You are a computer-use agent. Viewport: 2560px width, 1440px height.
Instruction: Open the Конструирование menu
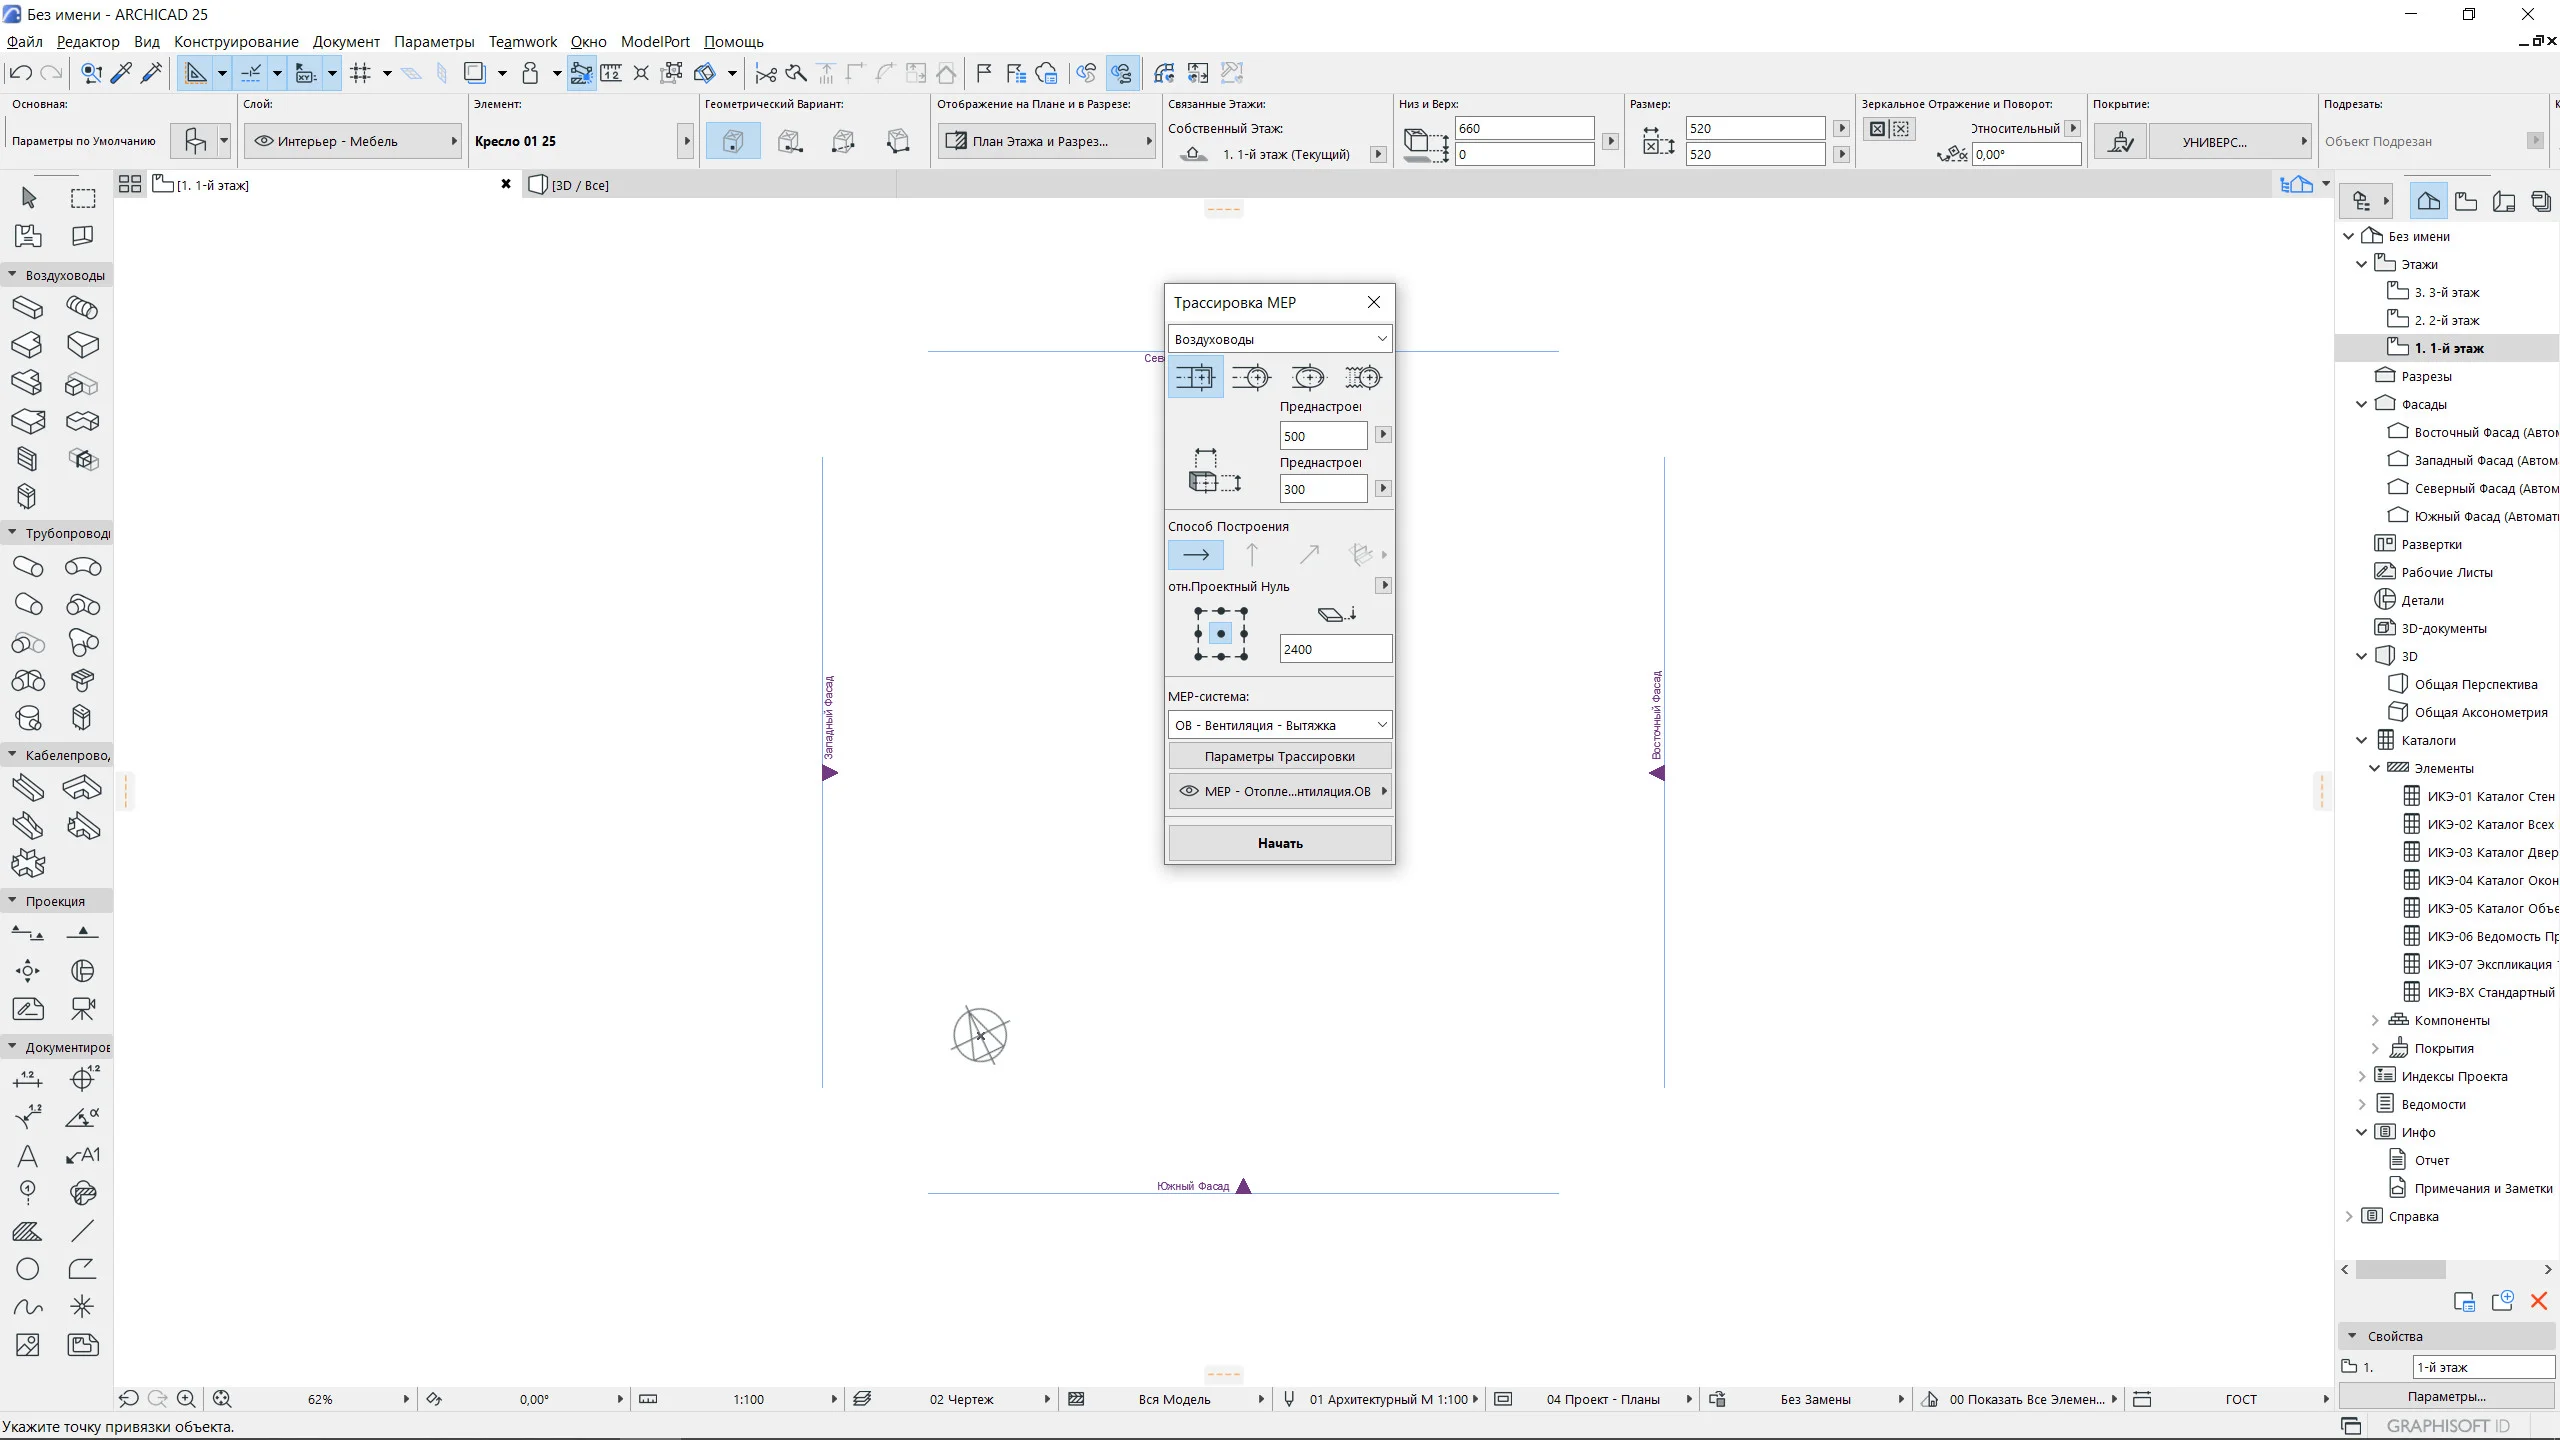(x=236, y=42)
